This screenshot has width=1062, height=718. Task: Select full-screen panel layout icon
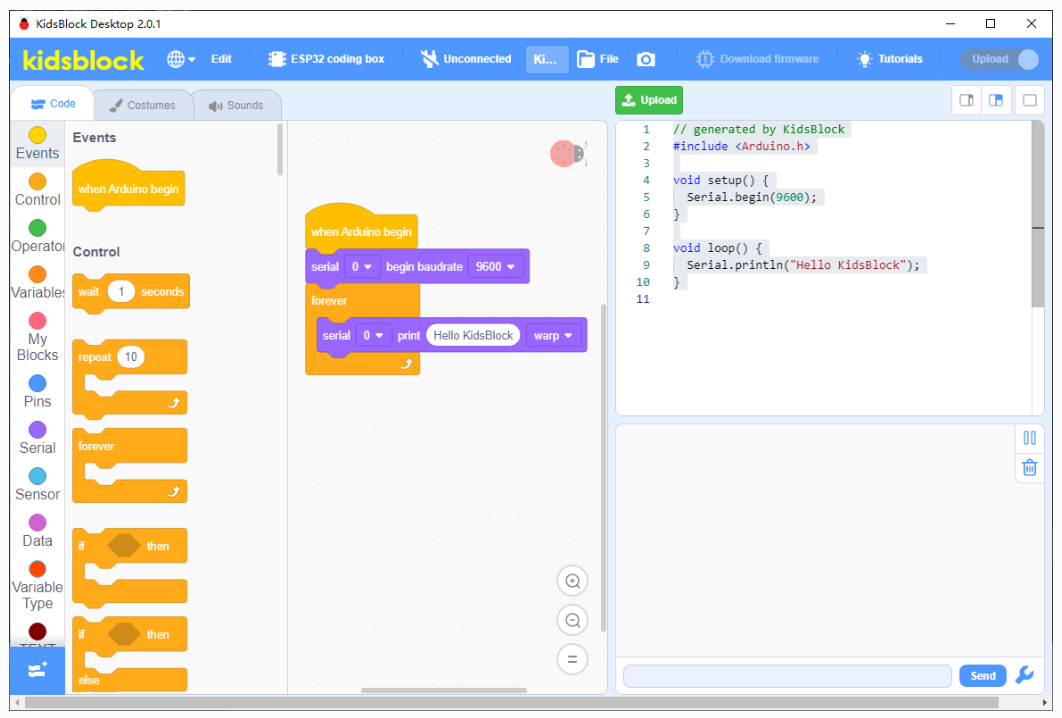(1029, 100)
